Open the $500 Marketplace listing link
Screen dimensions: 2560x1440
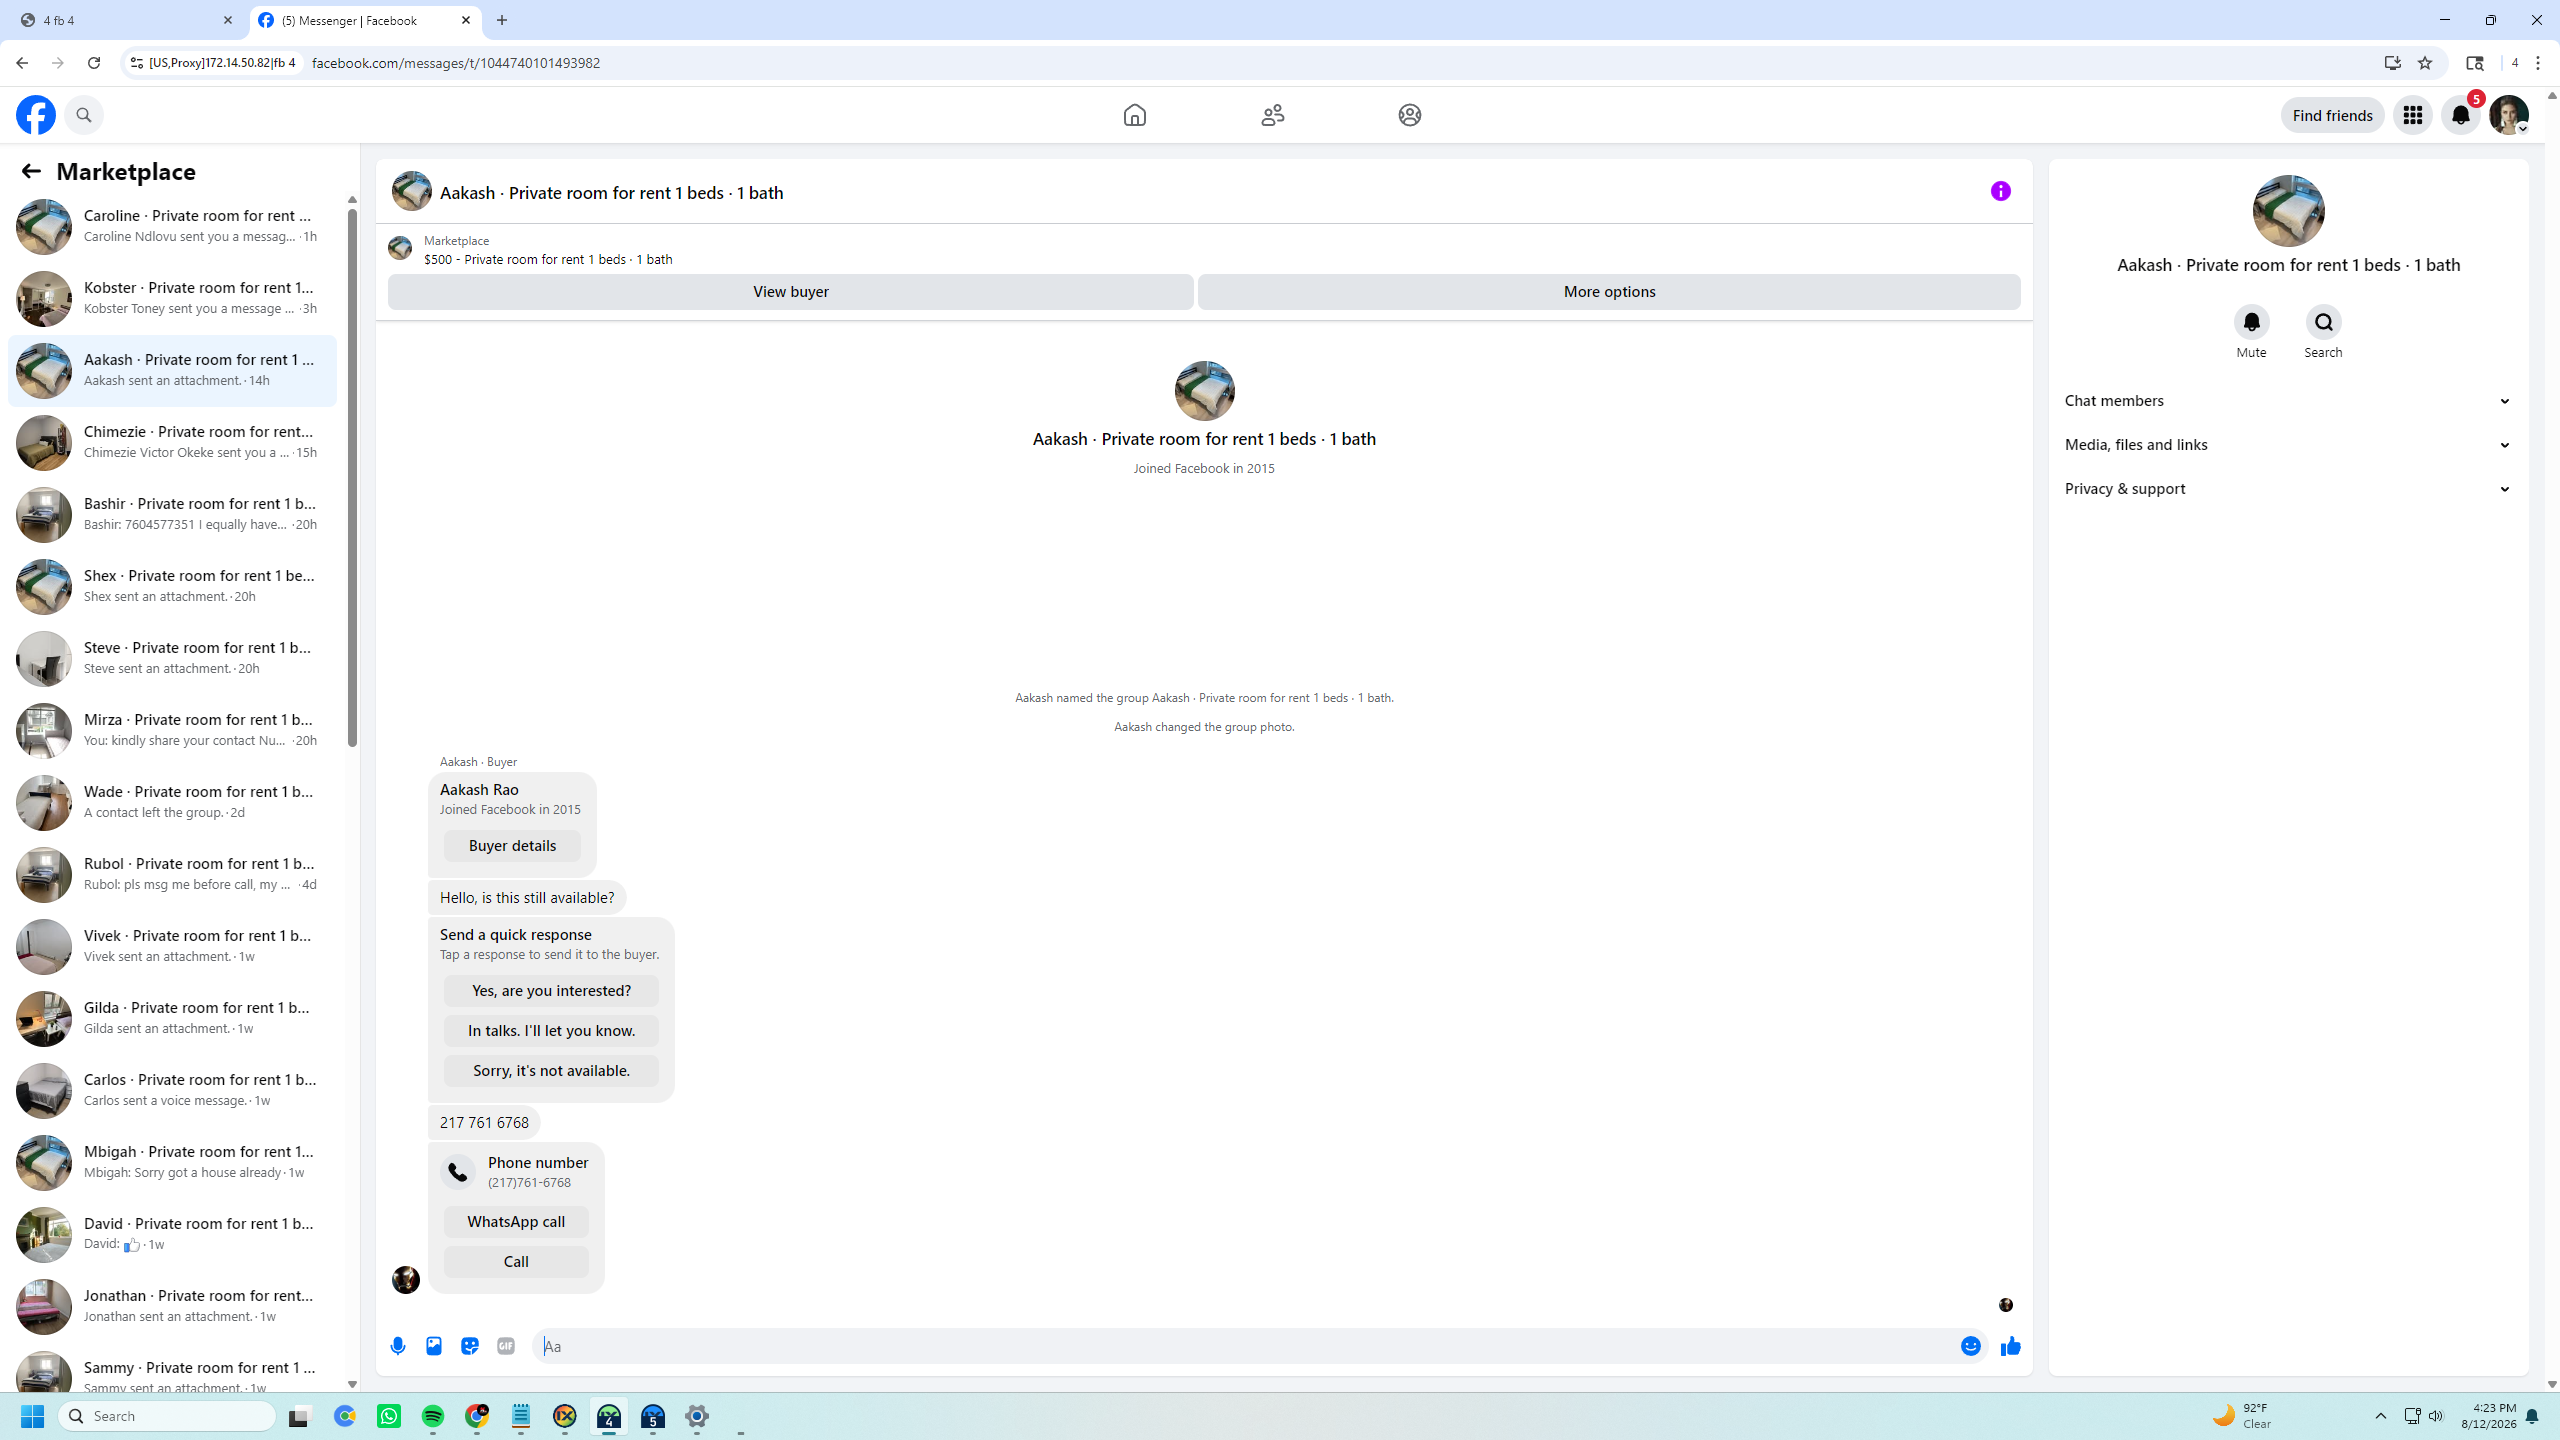tap(548, 259)
